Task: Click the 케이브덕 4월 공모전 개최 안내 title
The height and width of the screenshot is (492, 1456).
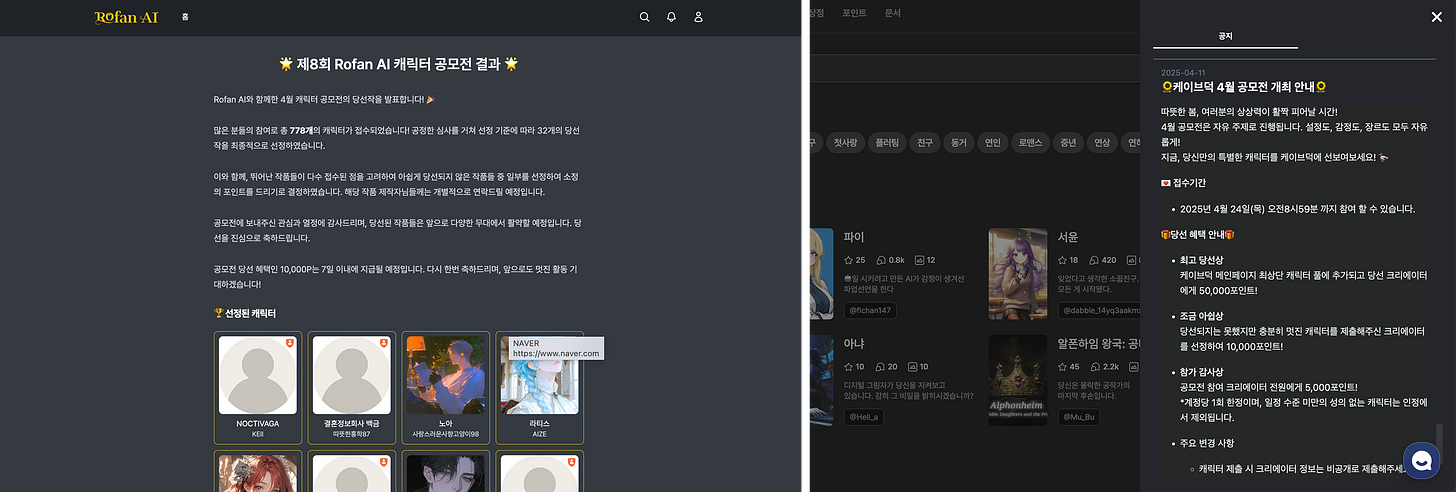Action: coord(1244,88)
